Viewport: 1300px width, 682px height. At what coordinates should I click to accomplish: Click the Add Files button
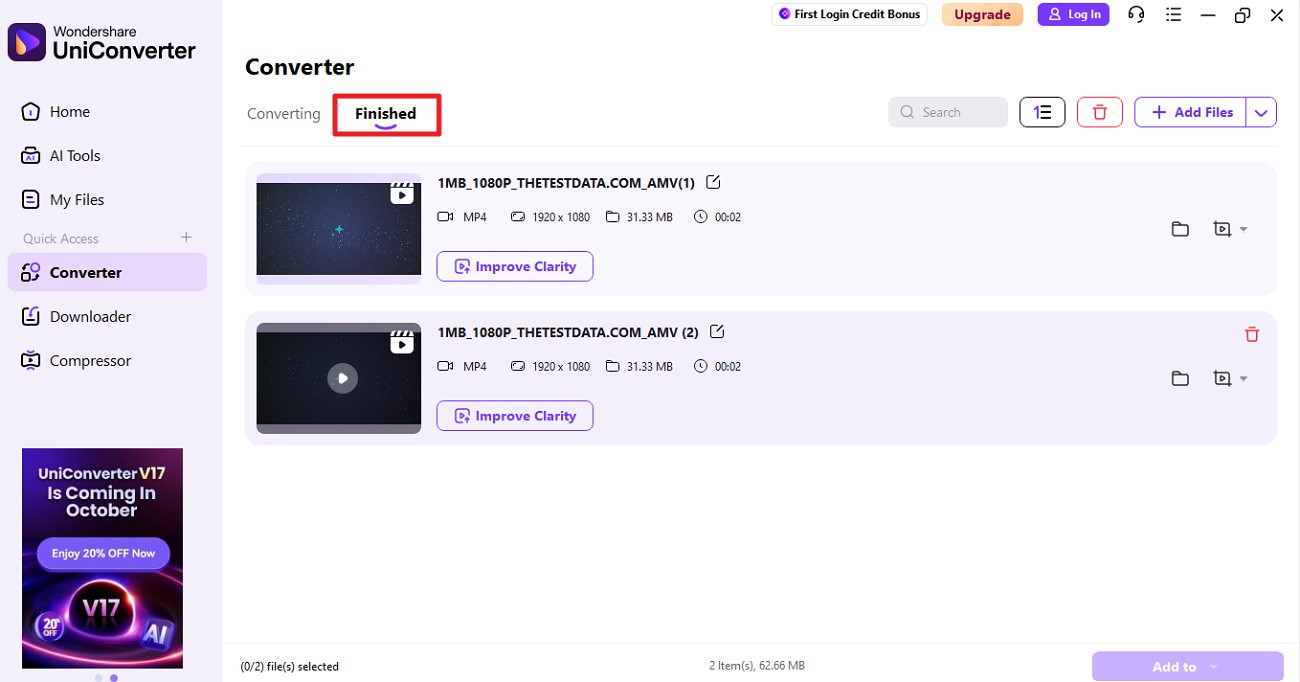pos(1191,112)
